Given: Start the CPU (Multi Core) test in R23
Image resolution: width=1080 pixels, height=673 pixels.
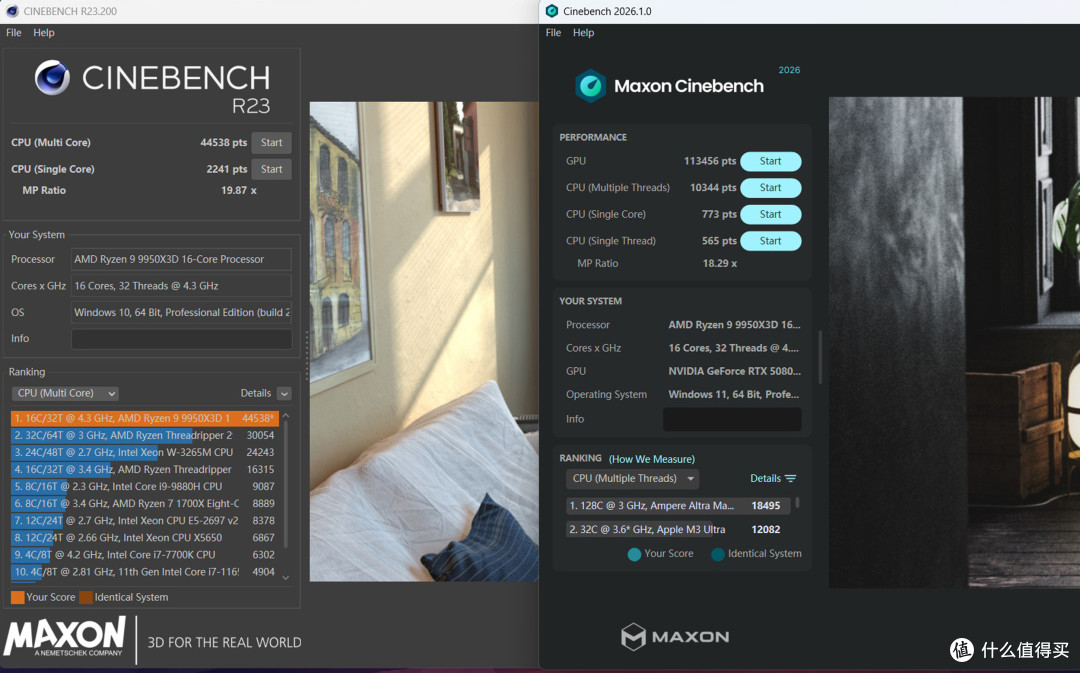Looking at the screenshot, I should 271,143.
